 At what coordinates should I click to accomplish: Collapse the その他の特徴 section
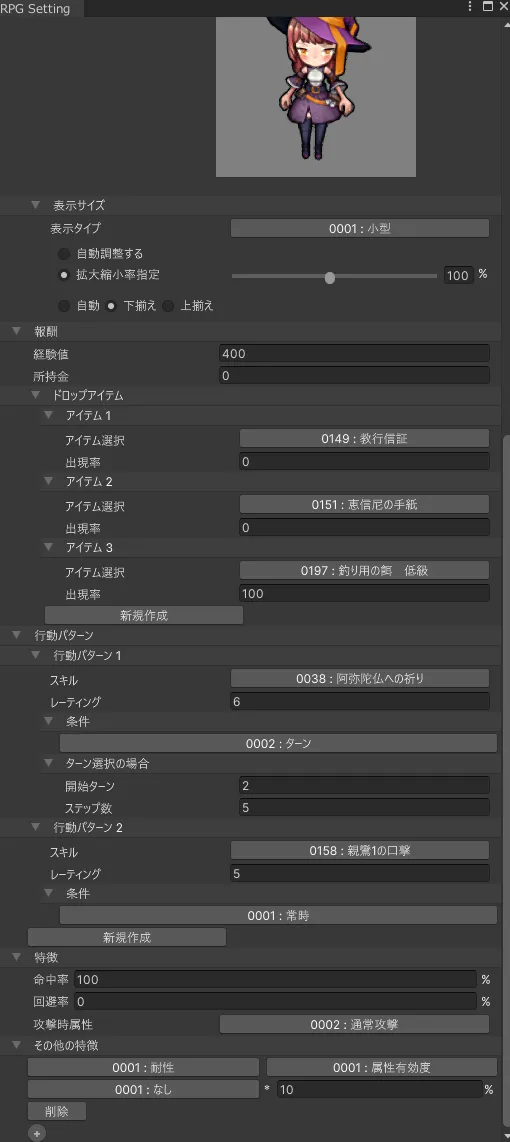click(17, 1045)
